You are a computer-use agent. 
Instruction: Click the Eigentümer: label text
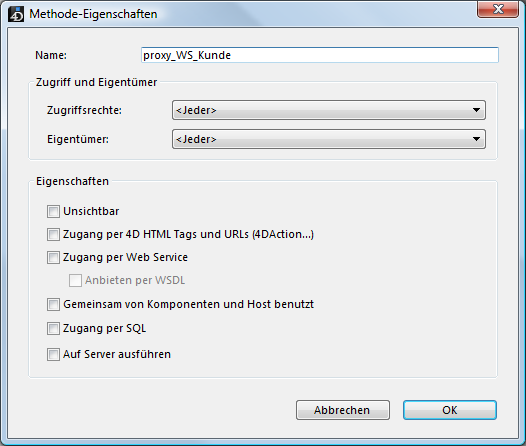point(78,139)
